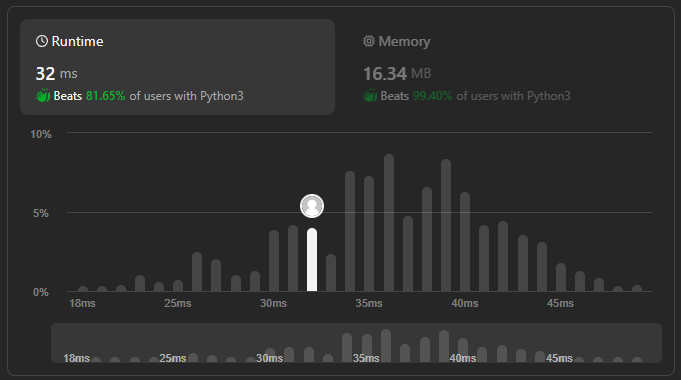Click the 81.65% runtime percentile text
Image resolution: width=681 pixels, height=380 pixels.
point(106,96)
